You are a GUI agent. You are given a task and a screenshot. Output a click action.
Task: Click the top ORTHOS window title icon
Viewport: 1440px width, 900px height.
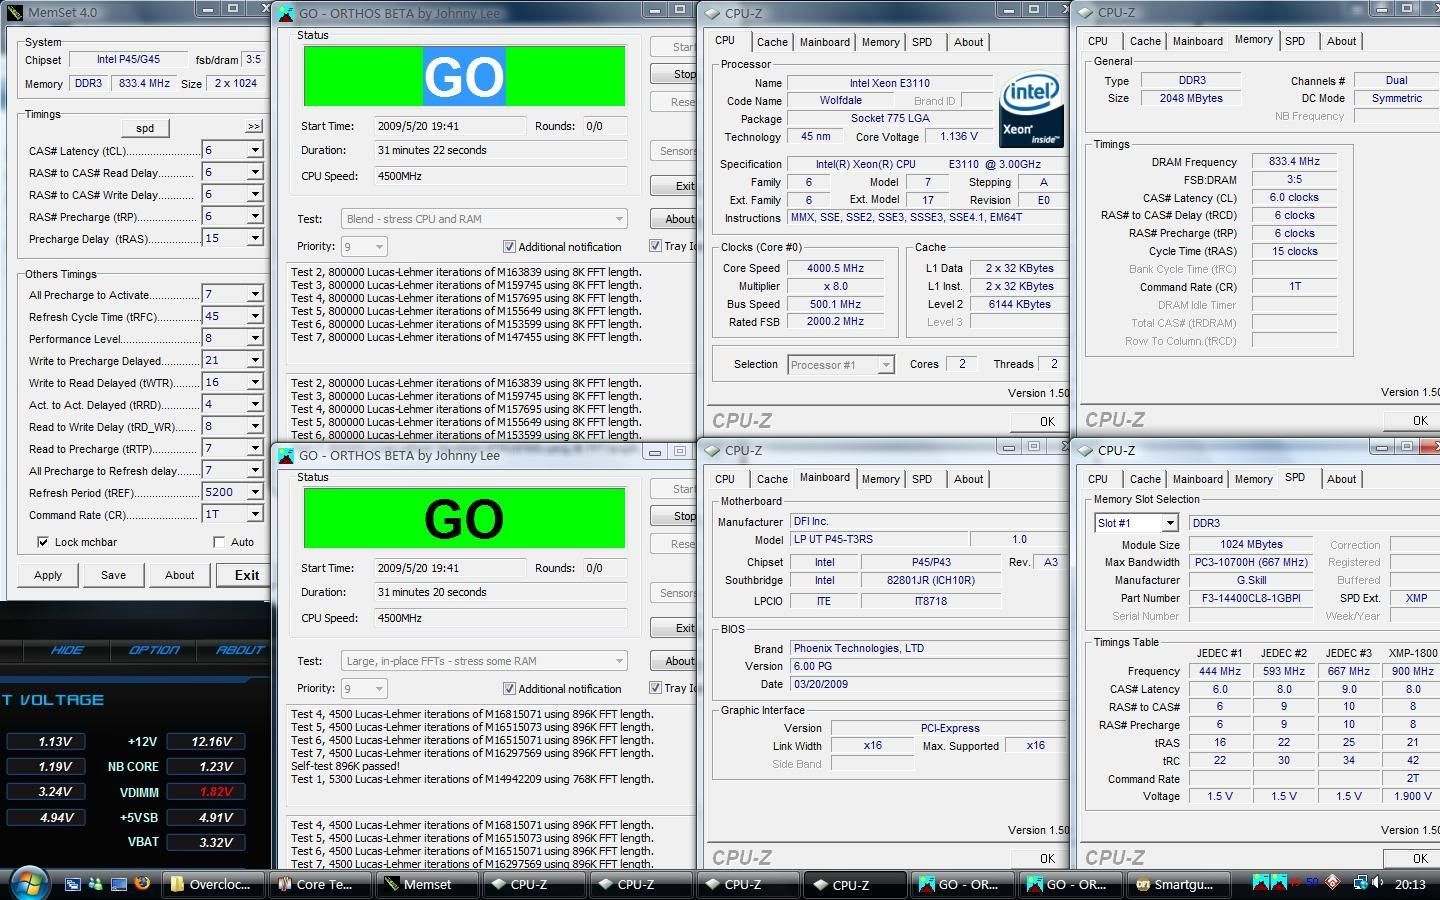click(x=286, y=13)
